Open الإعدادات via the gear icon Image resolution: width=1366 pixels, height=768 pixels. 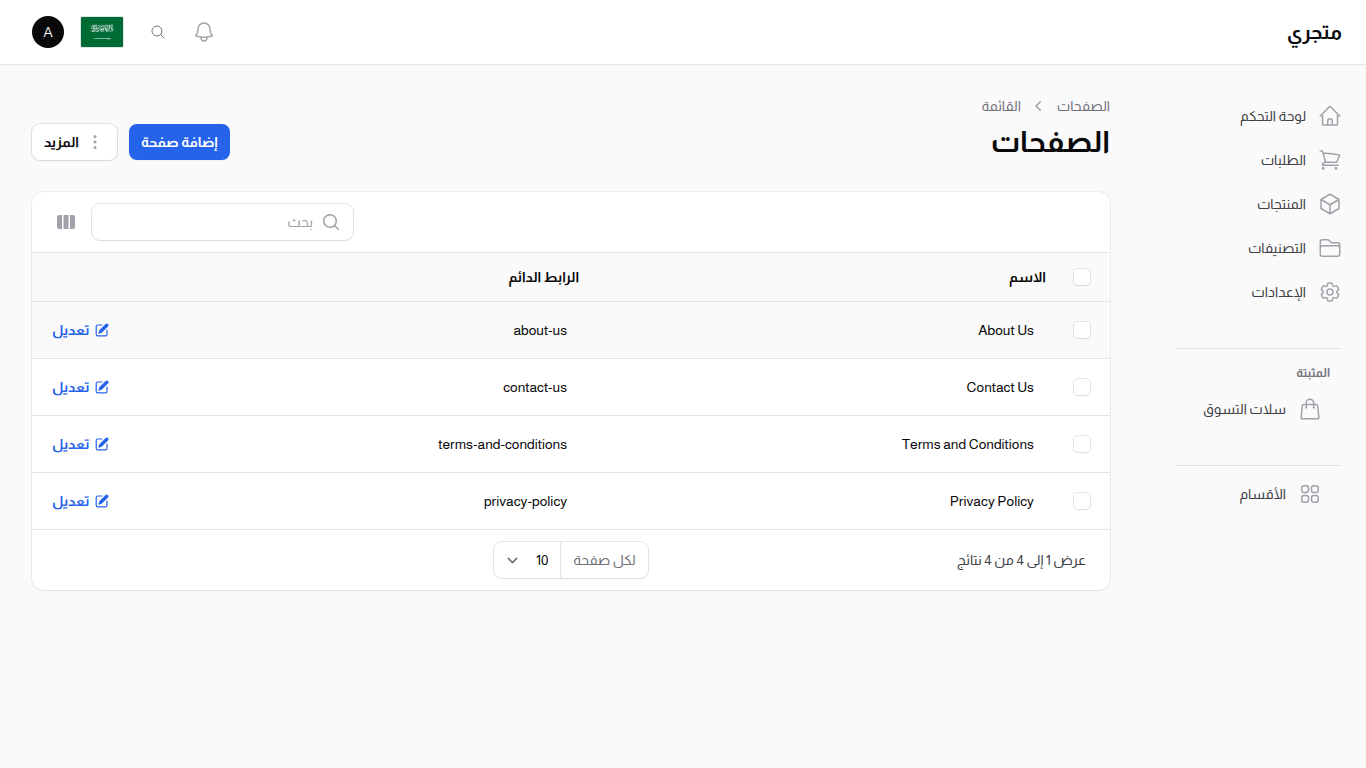tap(1330, 291)
